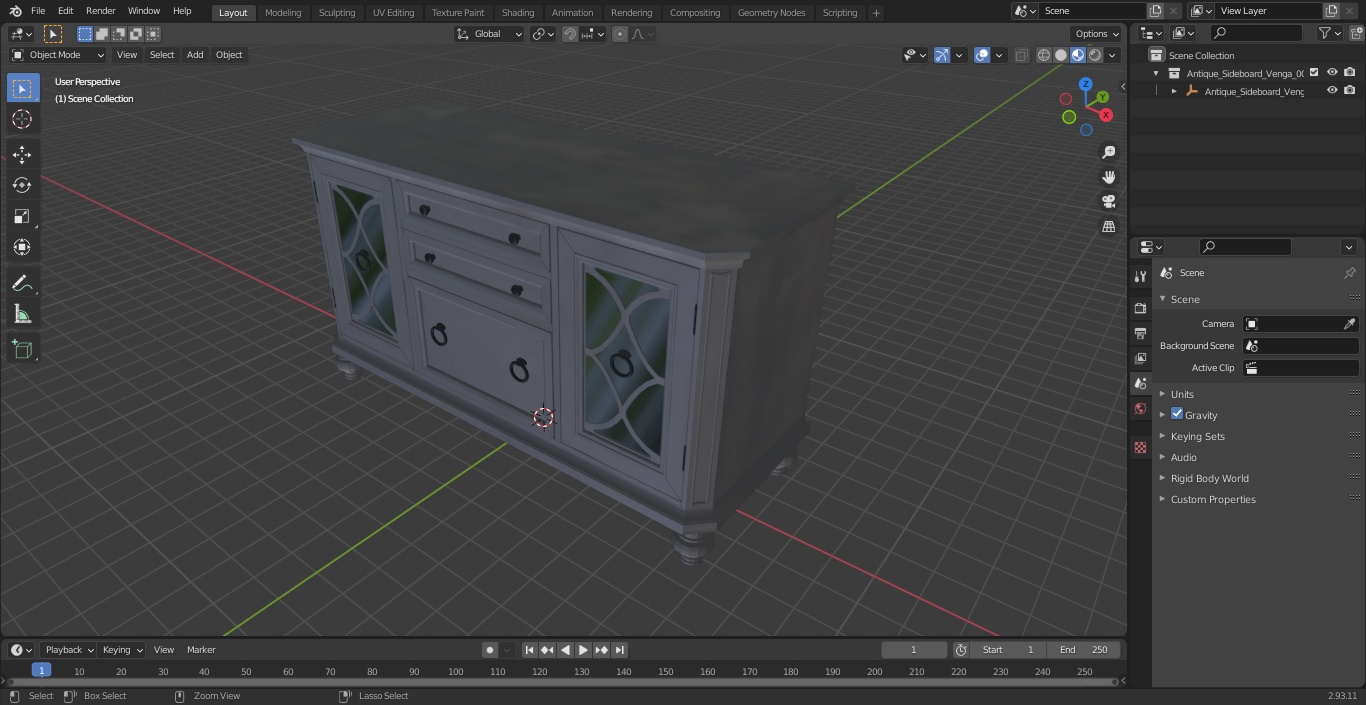The image size is (1366, 705).
Task: Toggle snapping magnet icon
Action: (x=570, y=34)
